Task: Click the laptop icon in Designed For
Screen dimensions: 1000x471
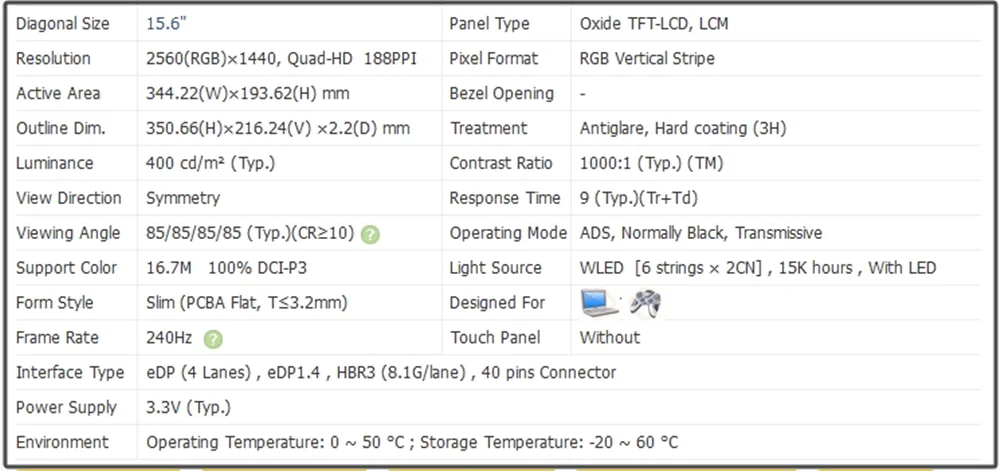Action: click(x=600, y=302)
